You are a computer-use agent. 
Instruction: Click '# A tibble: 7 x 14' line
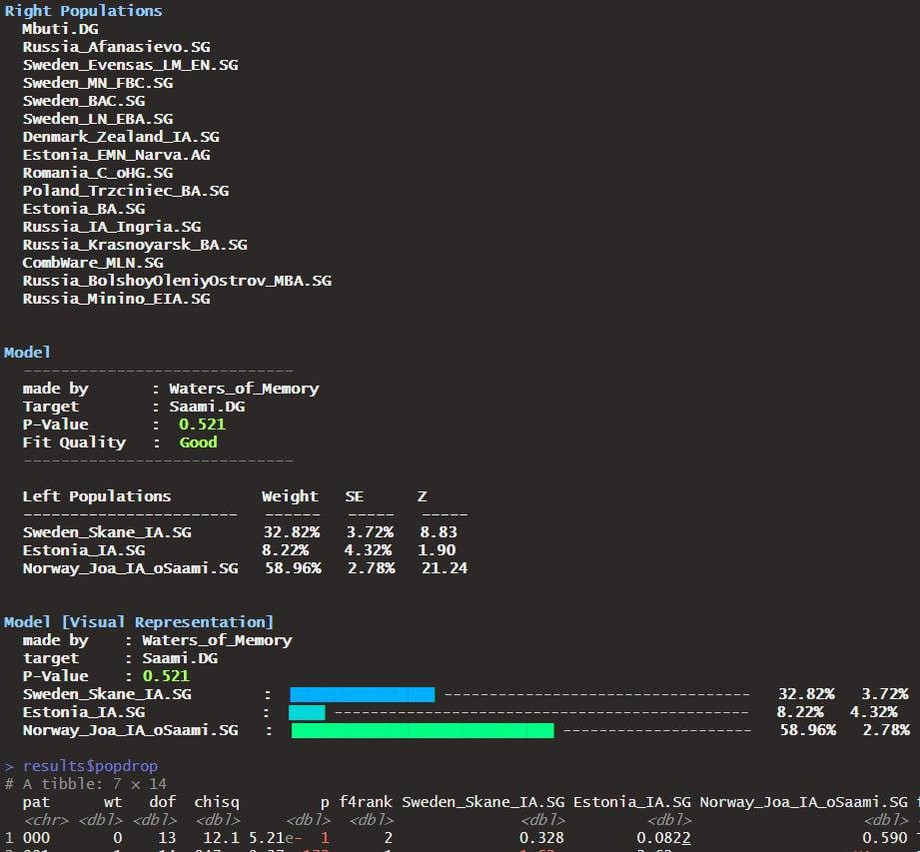[86, 784]
